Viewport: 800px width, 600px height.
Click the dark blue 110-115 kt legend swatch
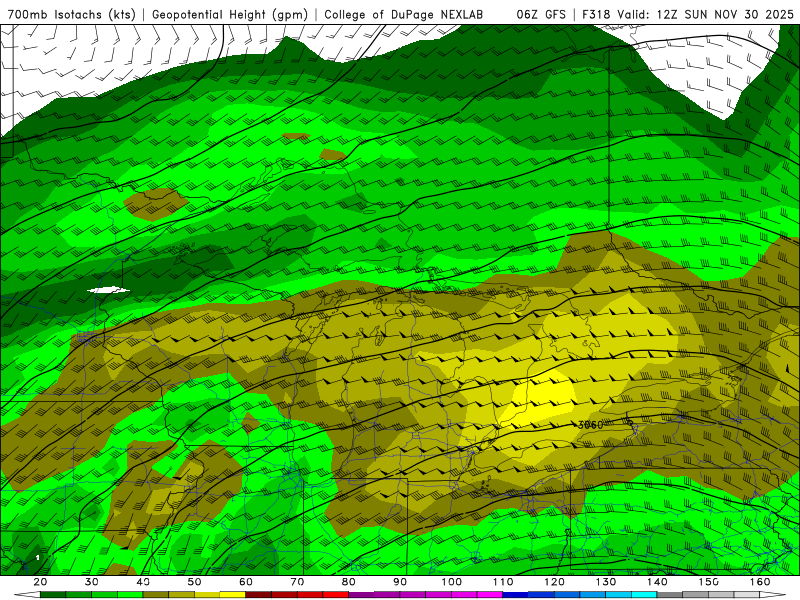tap(516, 595)
